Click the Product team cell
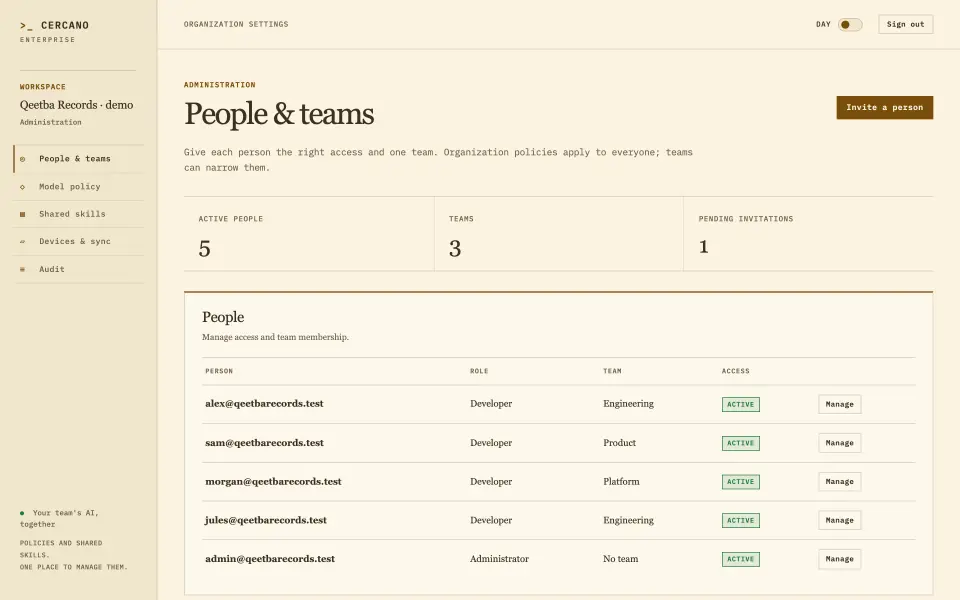 pyautogui.click(x=619, y=443)
